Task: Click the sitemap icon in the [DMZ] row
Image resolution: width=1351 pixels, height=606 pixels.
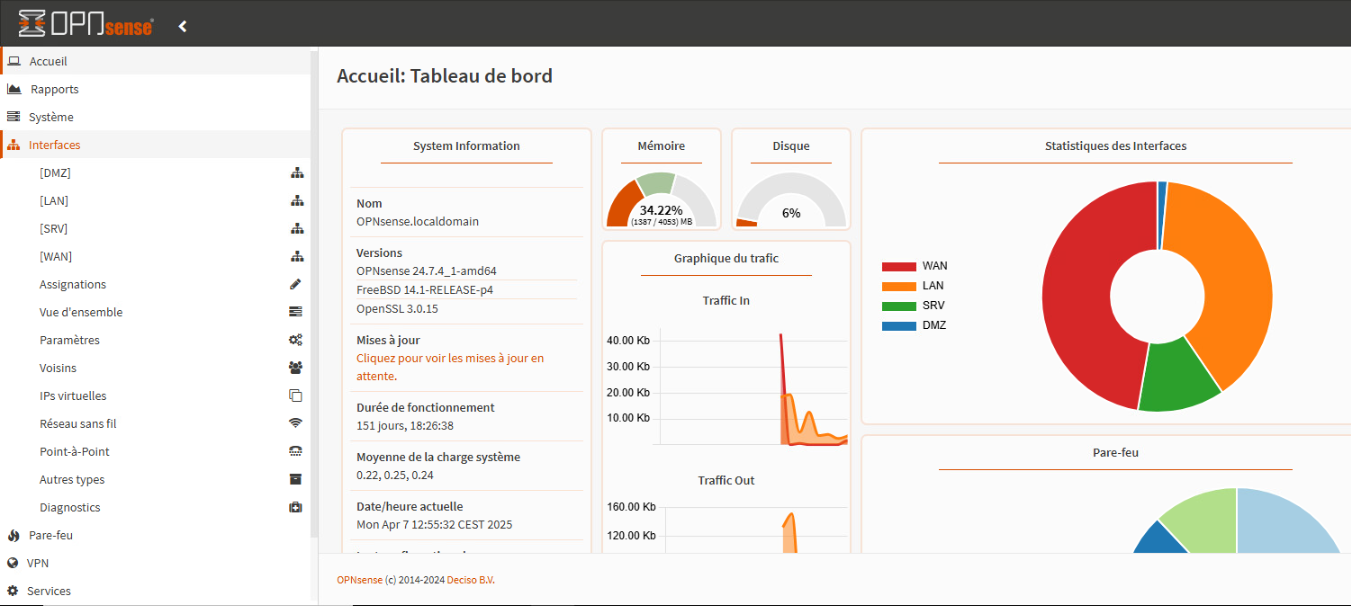Action: (297, 173)
